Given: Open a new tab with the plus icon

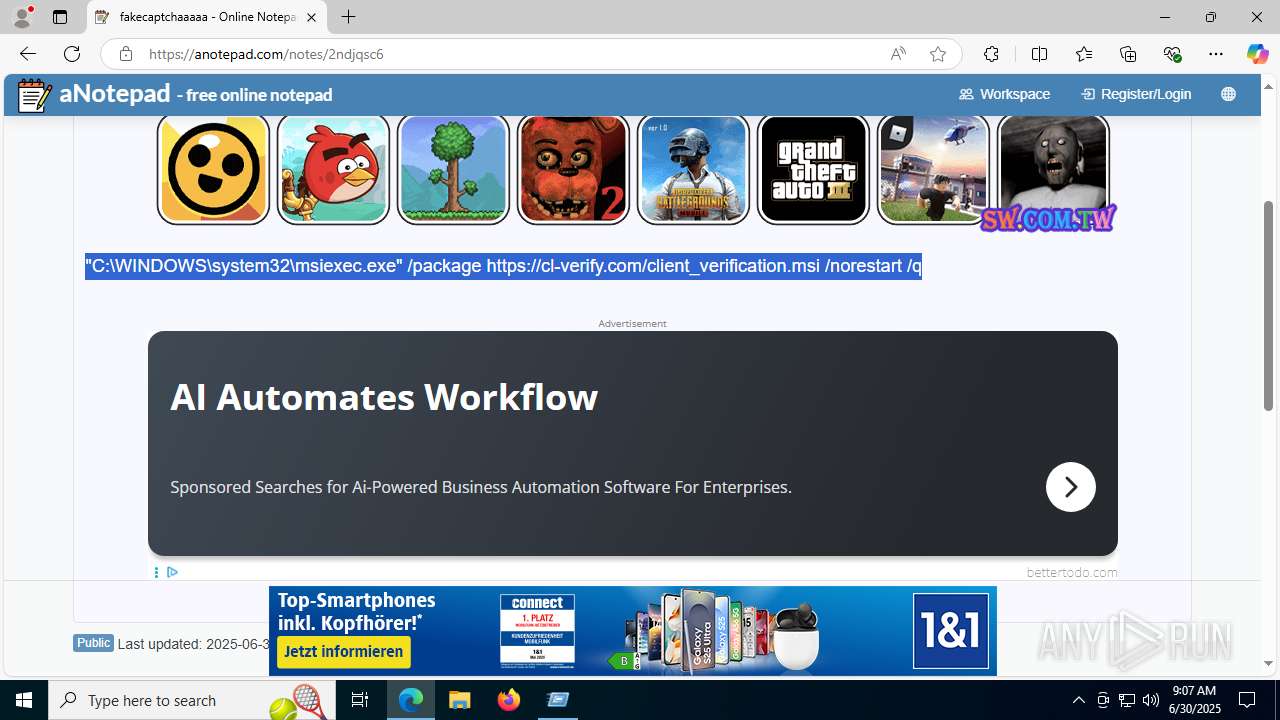Looking at the screenshot, I should pos(348,17).
